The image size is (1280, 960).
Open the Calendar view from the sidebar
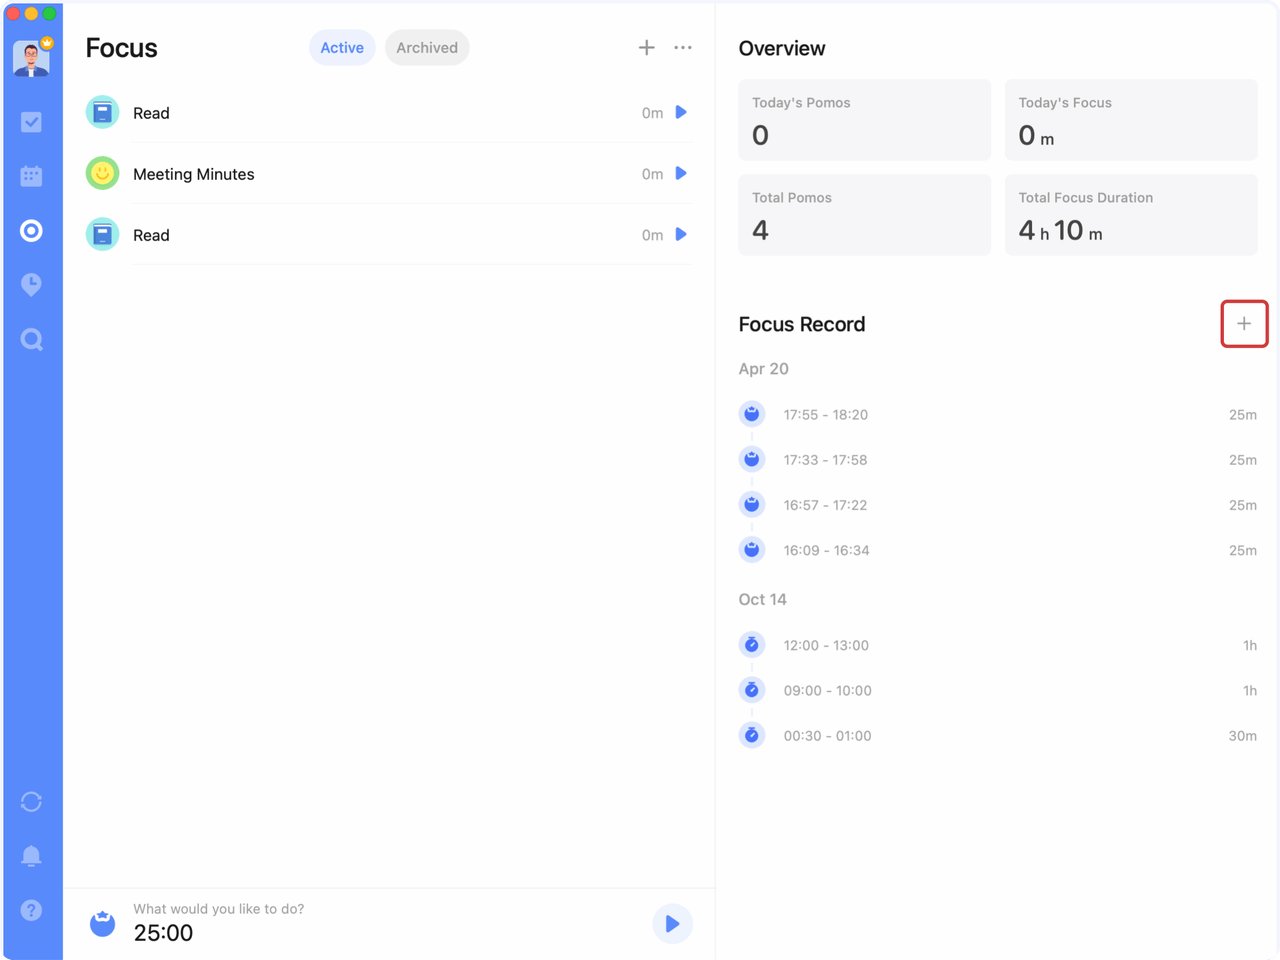(31, 175)
